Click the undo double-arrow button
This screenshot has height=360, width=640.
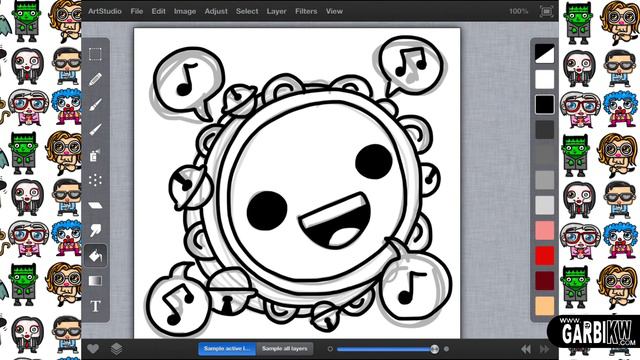click(526, 349)
